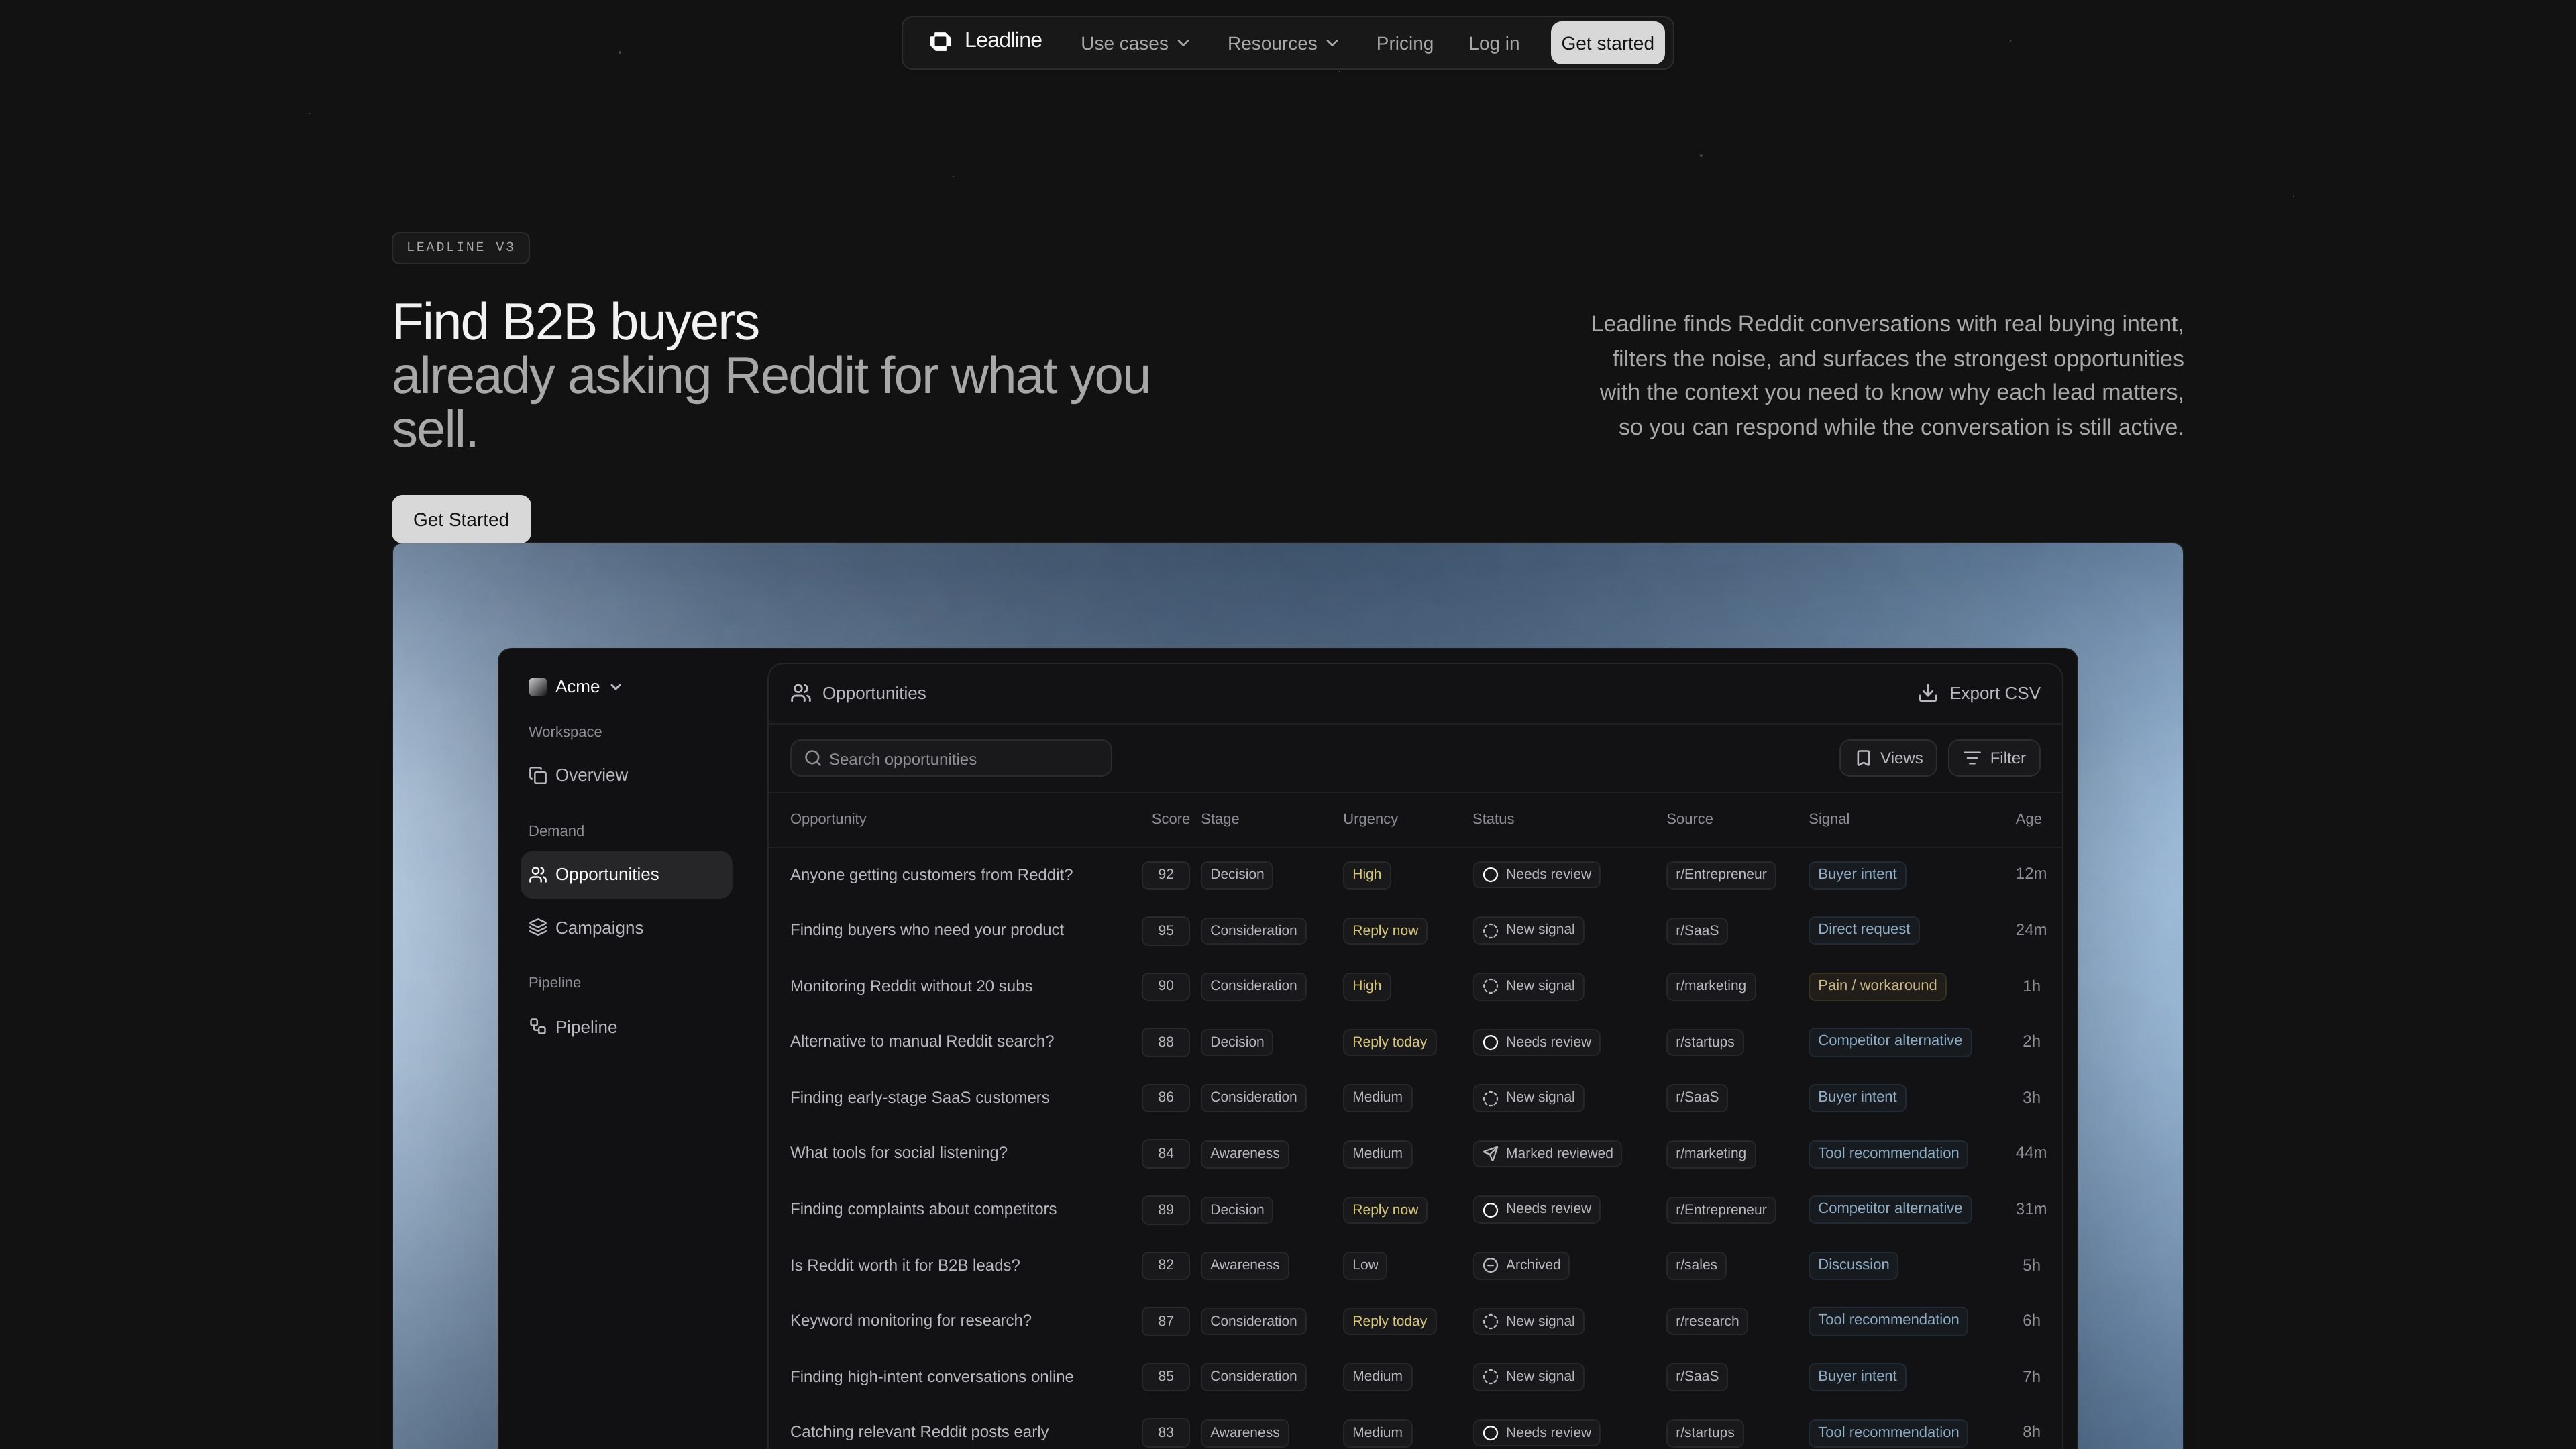Sort by the Score column header
This screenshot has height=1449, width=2576.
1170,819
